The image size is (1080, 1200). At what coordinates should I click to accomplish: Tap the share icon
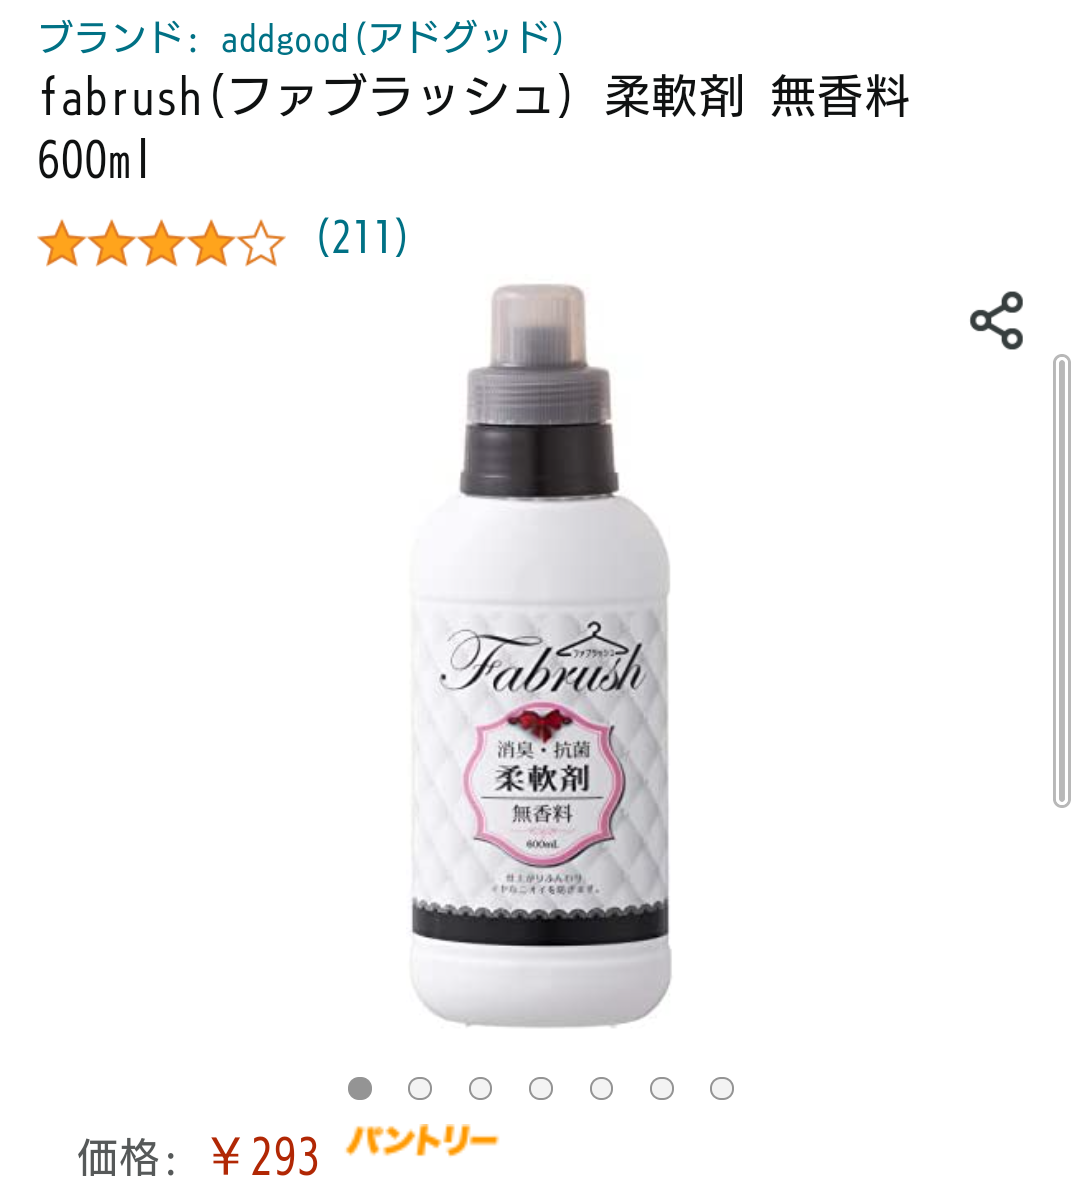pos(996,320)
